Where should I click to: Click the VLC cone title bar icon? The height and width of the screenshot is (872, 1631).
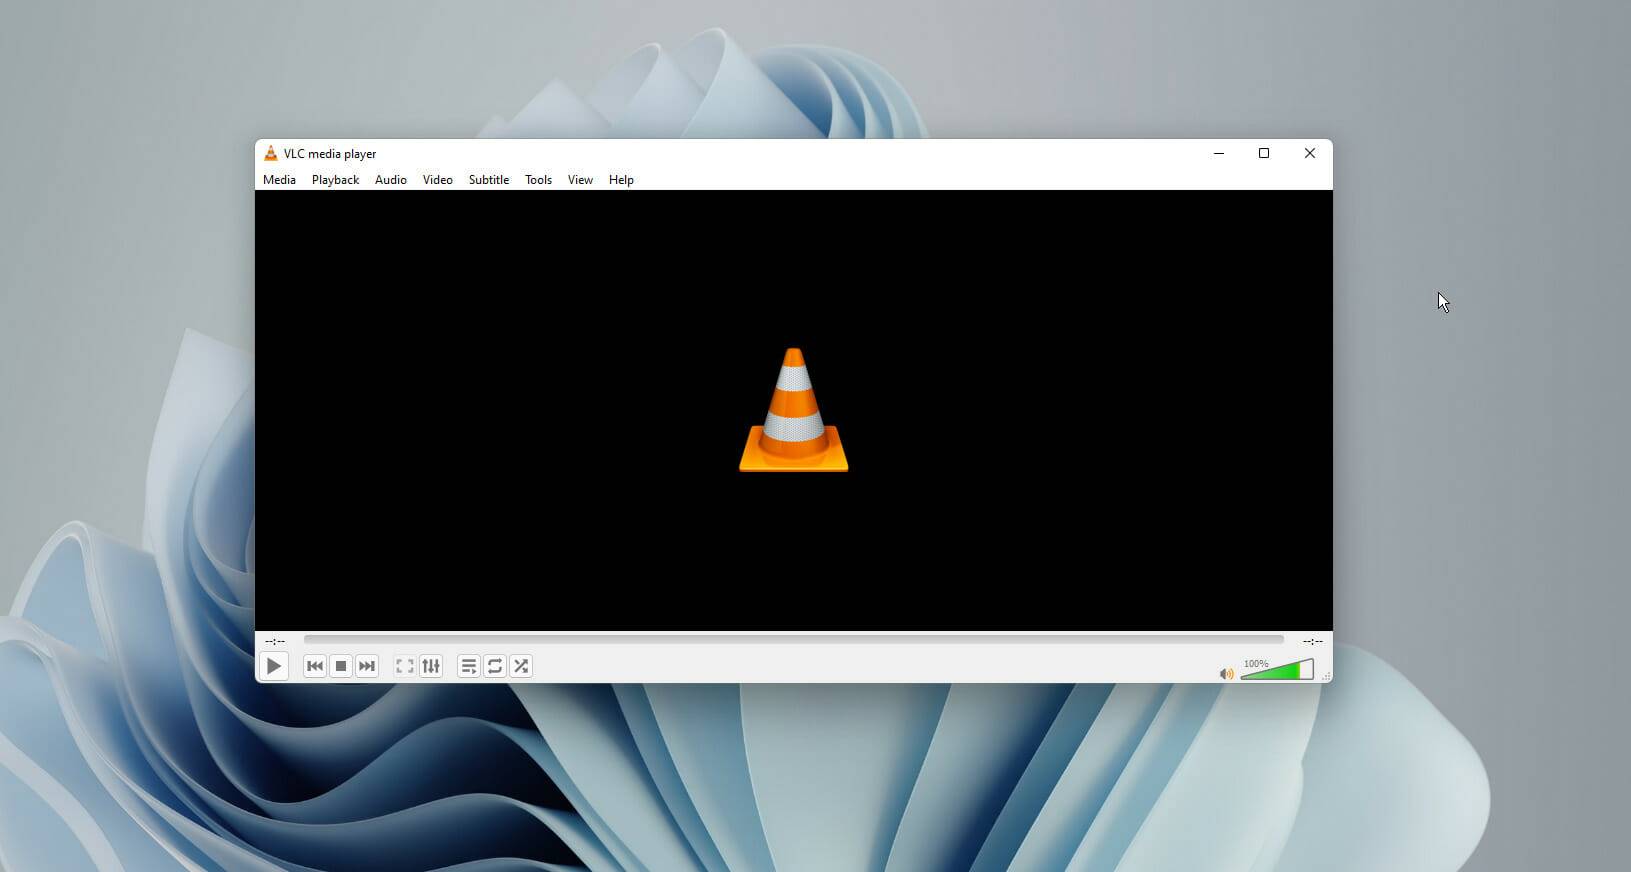pos(270,153)
